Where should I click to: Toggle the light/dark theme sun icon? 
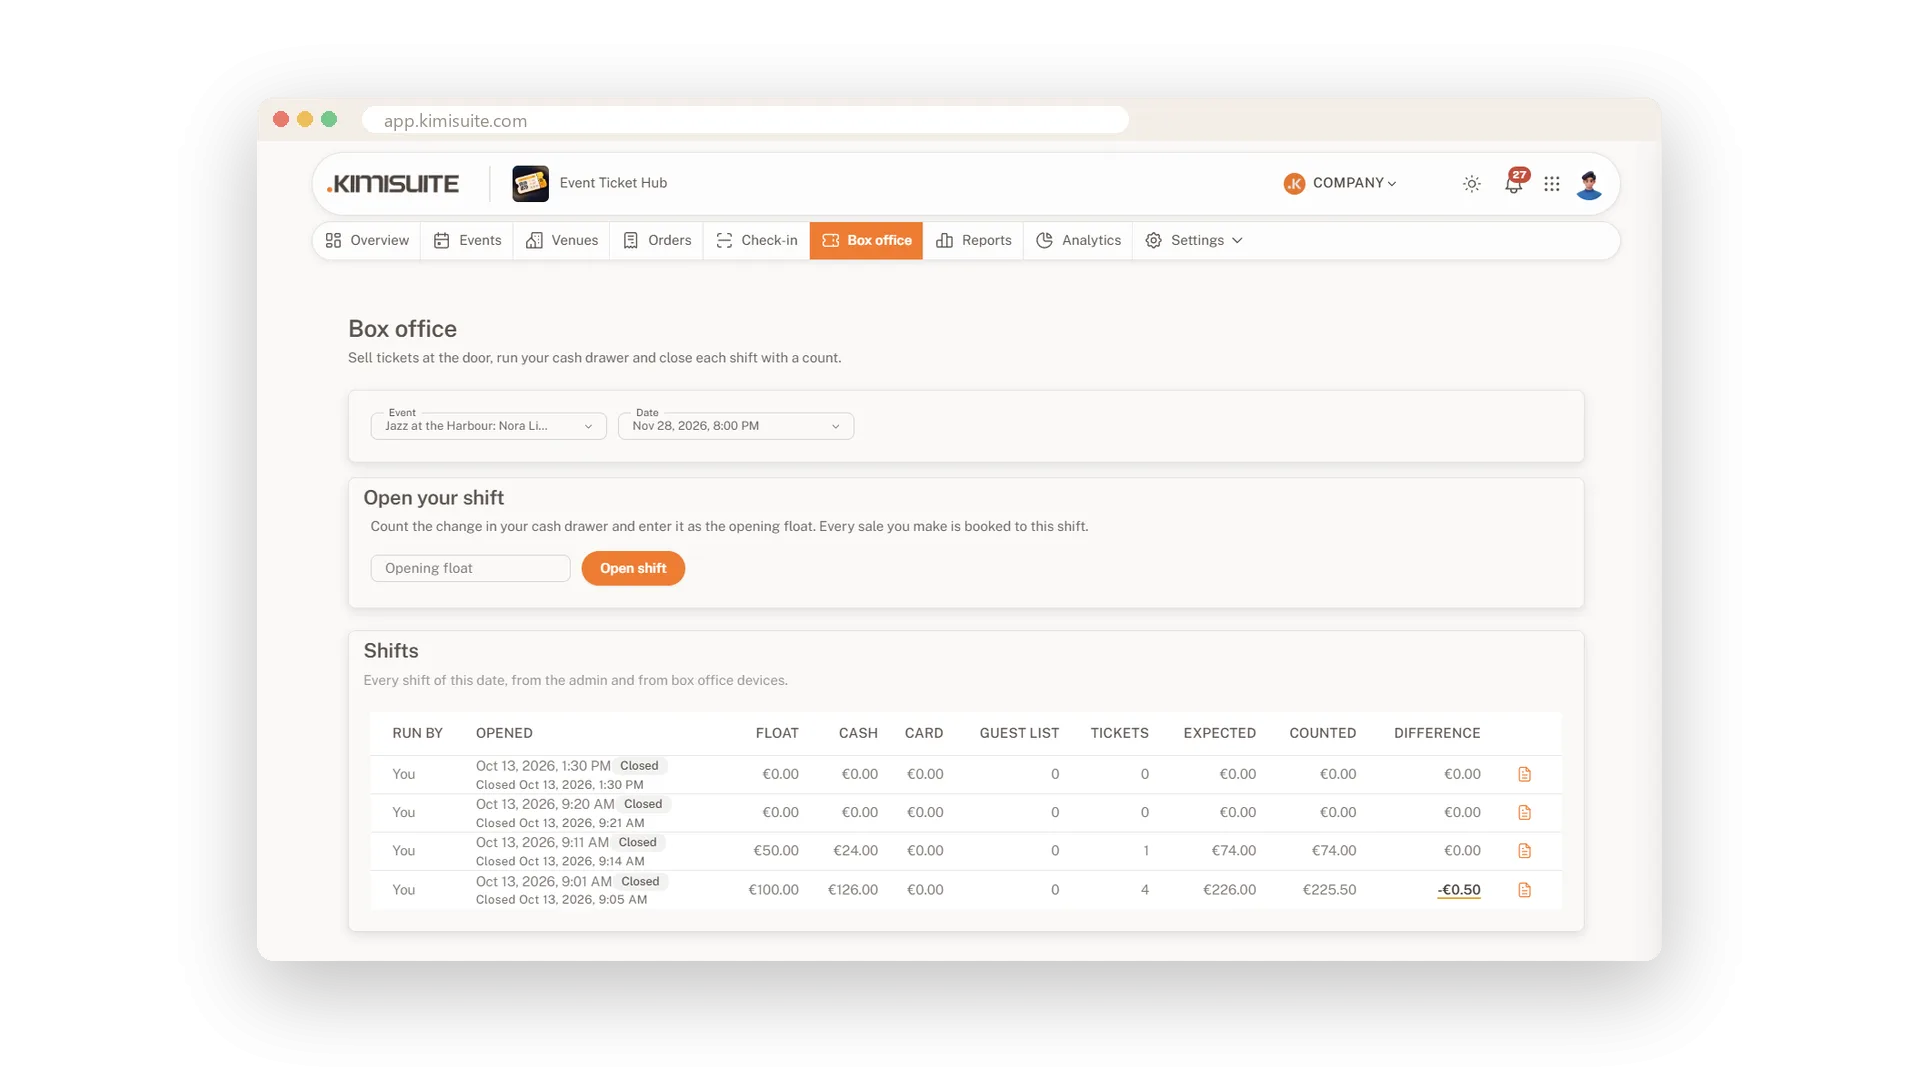pos(1471,184)
